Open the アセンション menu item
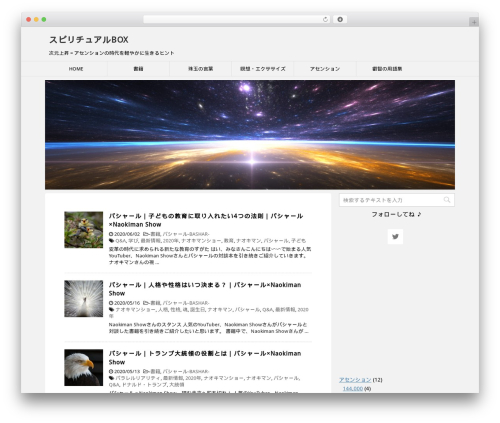Screen dimensions: 500x423 (x=325, y=69)
